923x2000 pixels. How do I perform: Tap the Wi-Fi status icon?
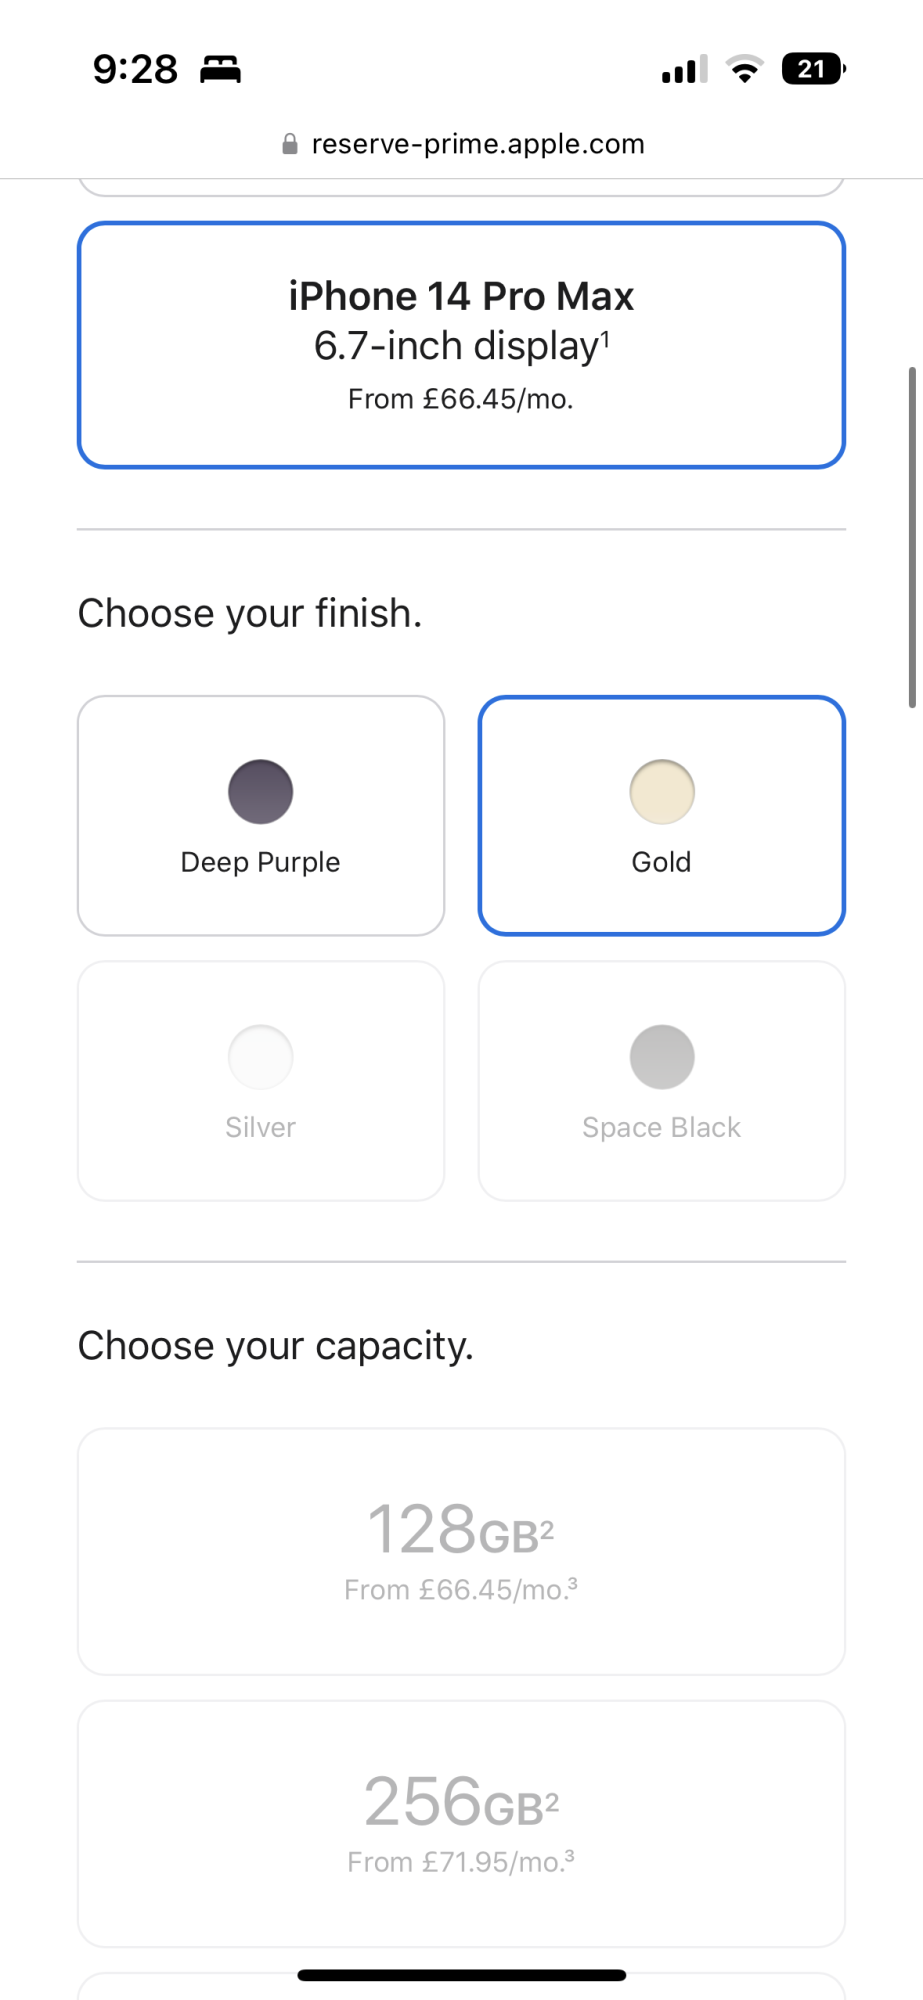pyautogui.click(x=744, y=69)
